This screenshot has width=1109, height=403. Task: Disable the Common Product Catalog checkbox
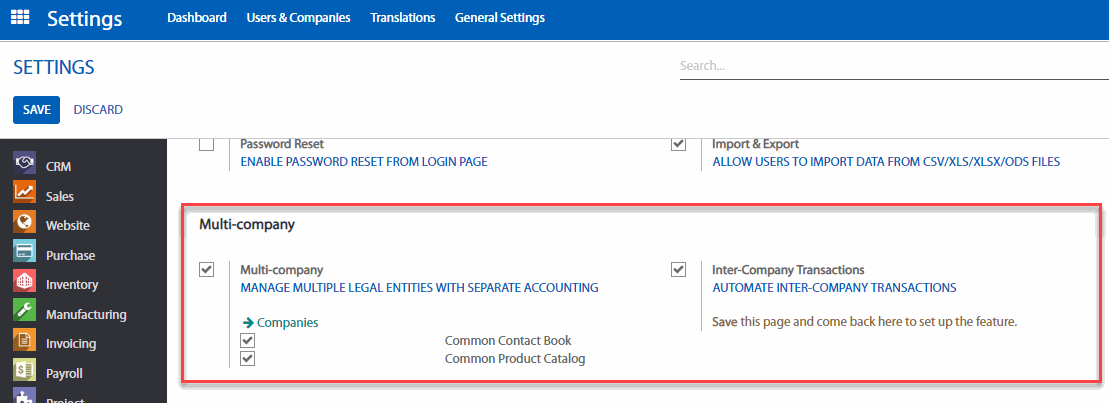[248, 359]
